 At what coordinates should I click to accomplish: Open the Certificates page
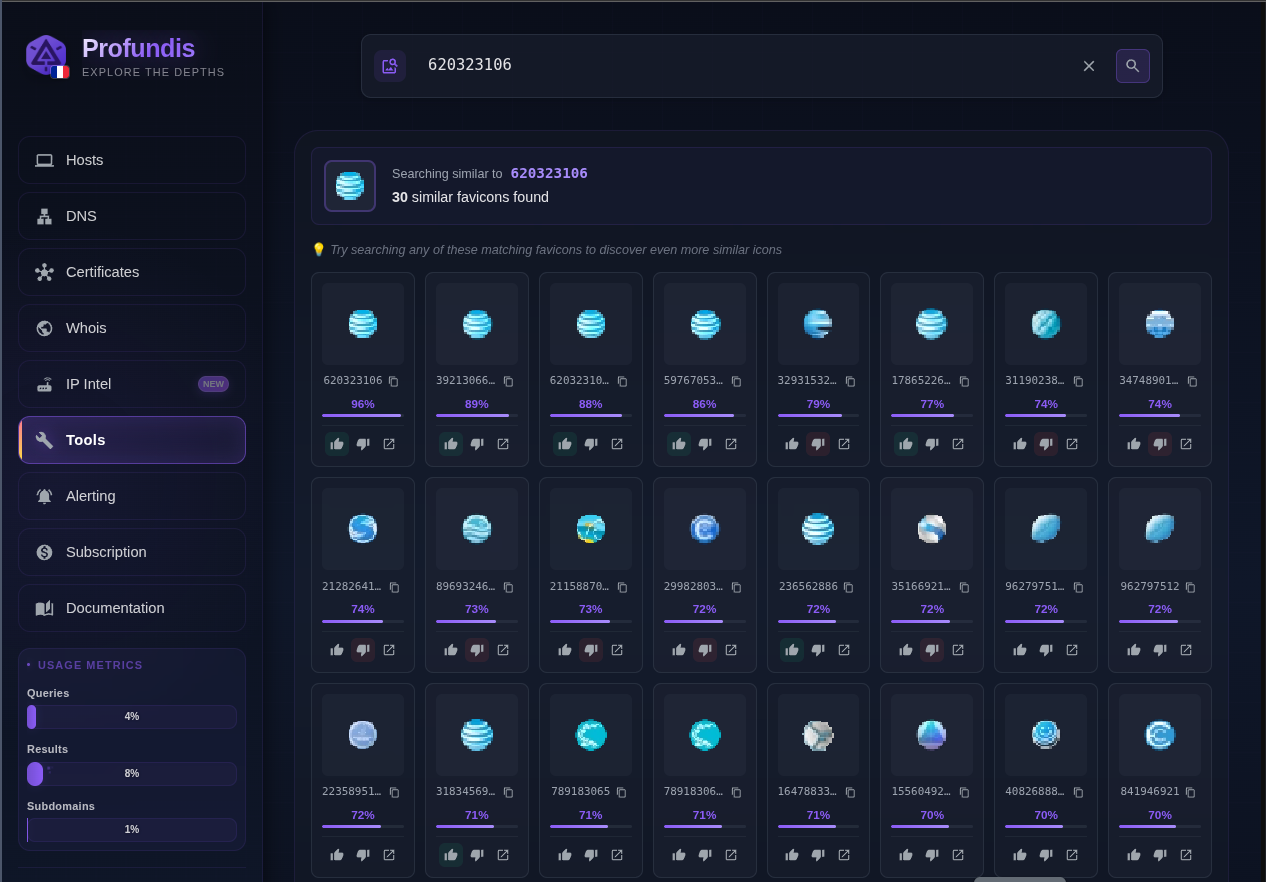point(132,272)
